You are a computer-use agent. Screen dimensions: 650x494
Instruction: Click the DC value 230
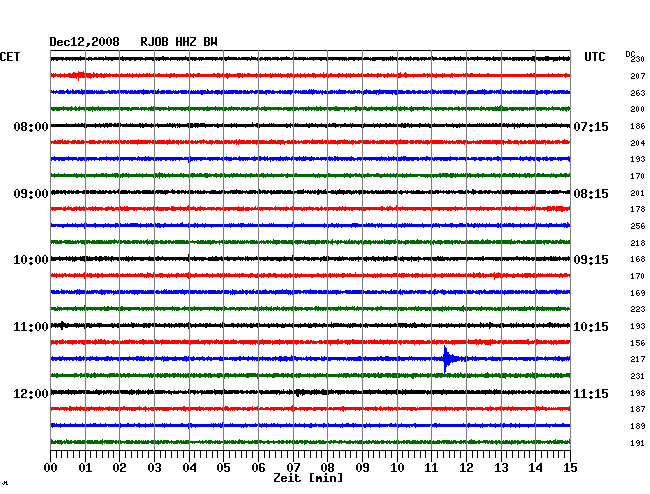tap(638, 59)
